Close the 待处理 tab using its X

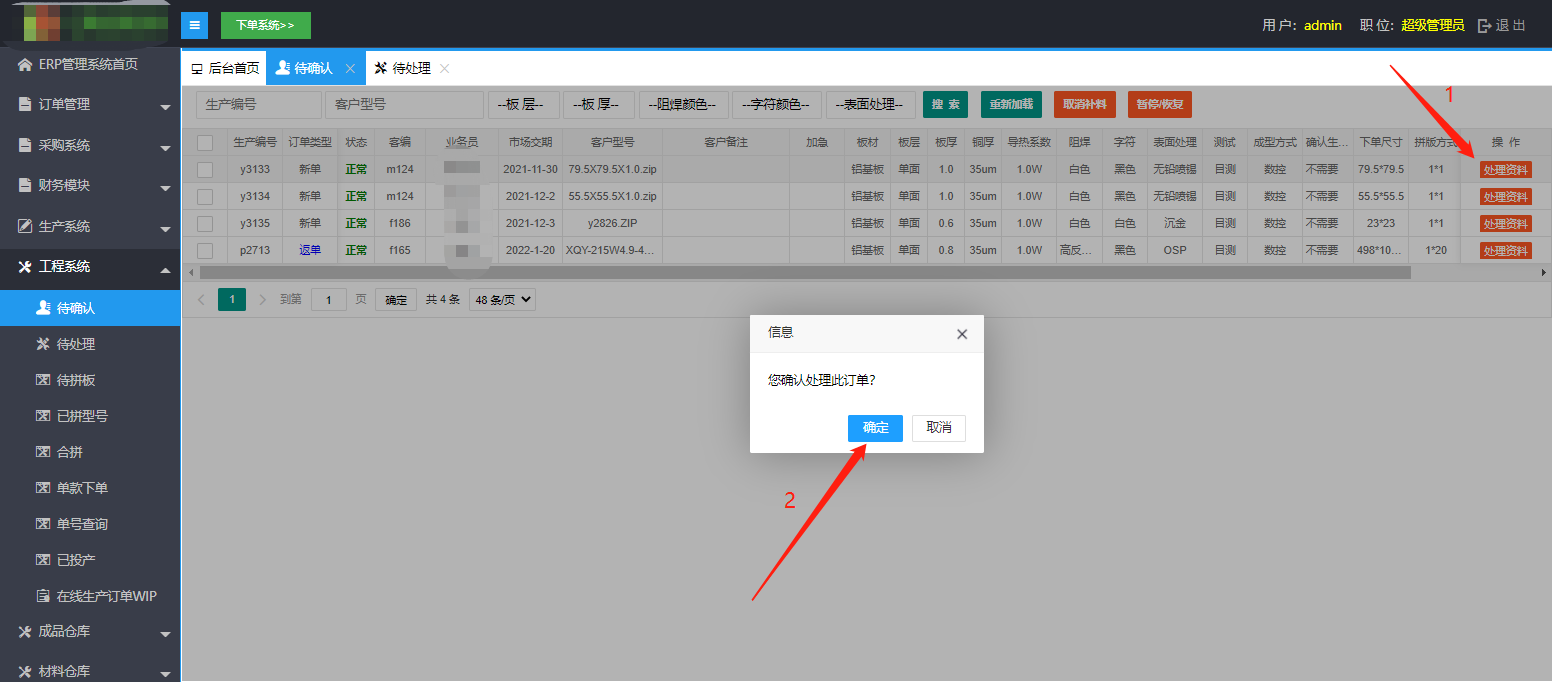[x=445, y=69]
